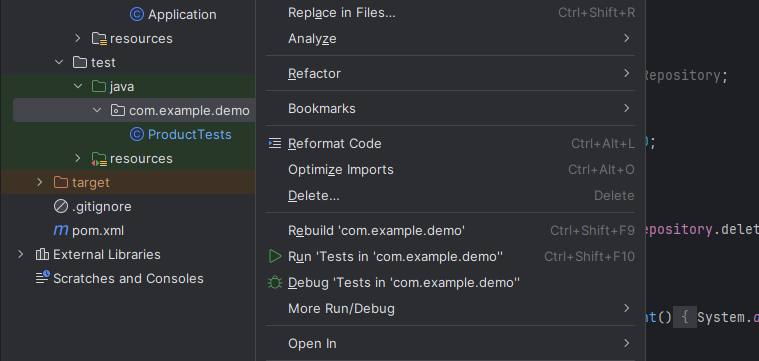
Task: Expand the External Libraries node
Action: click(21, 255)
